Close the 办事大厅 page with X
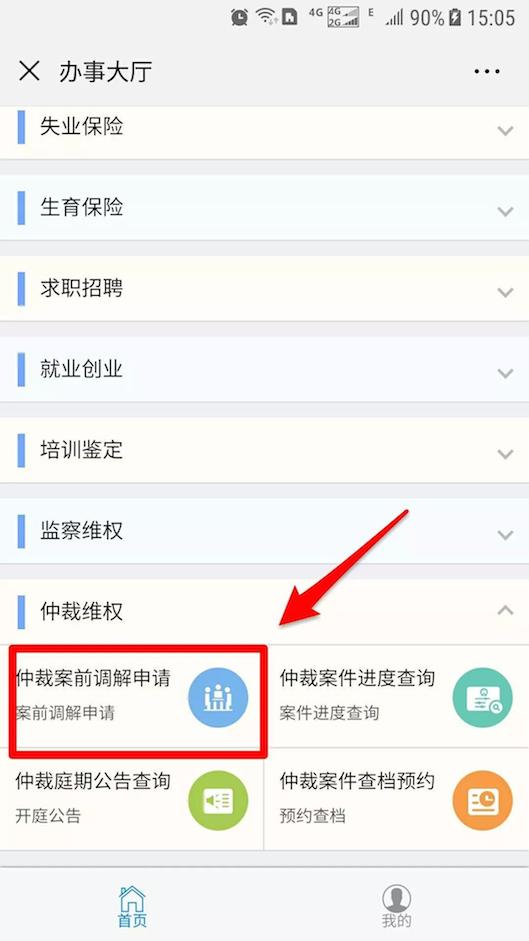 pos(29,71)
